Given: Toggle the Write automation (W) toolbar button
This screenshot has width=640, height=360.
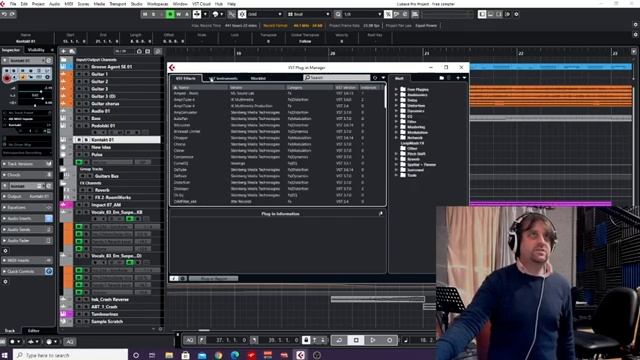Looking at the screenshot, I should point(179,14).
